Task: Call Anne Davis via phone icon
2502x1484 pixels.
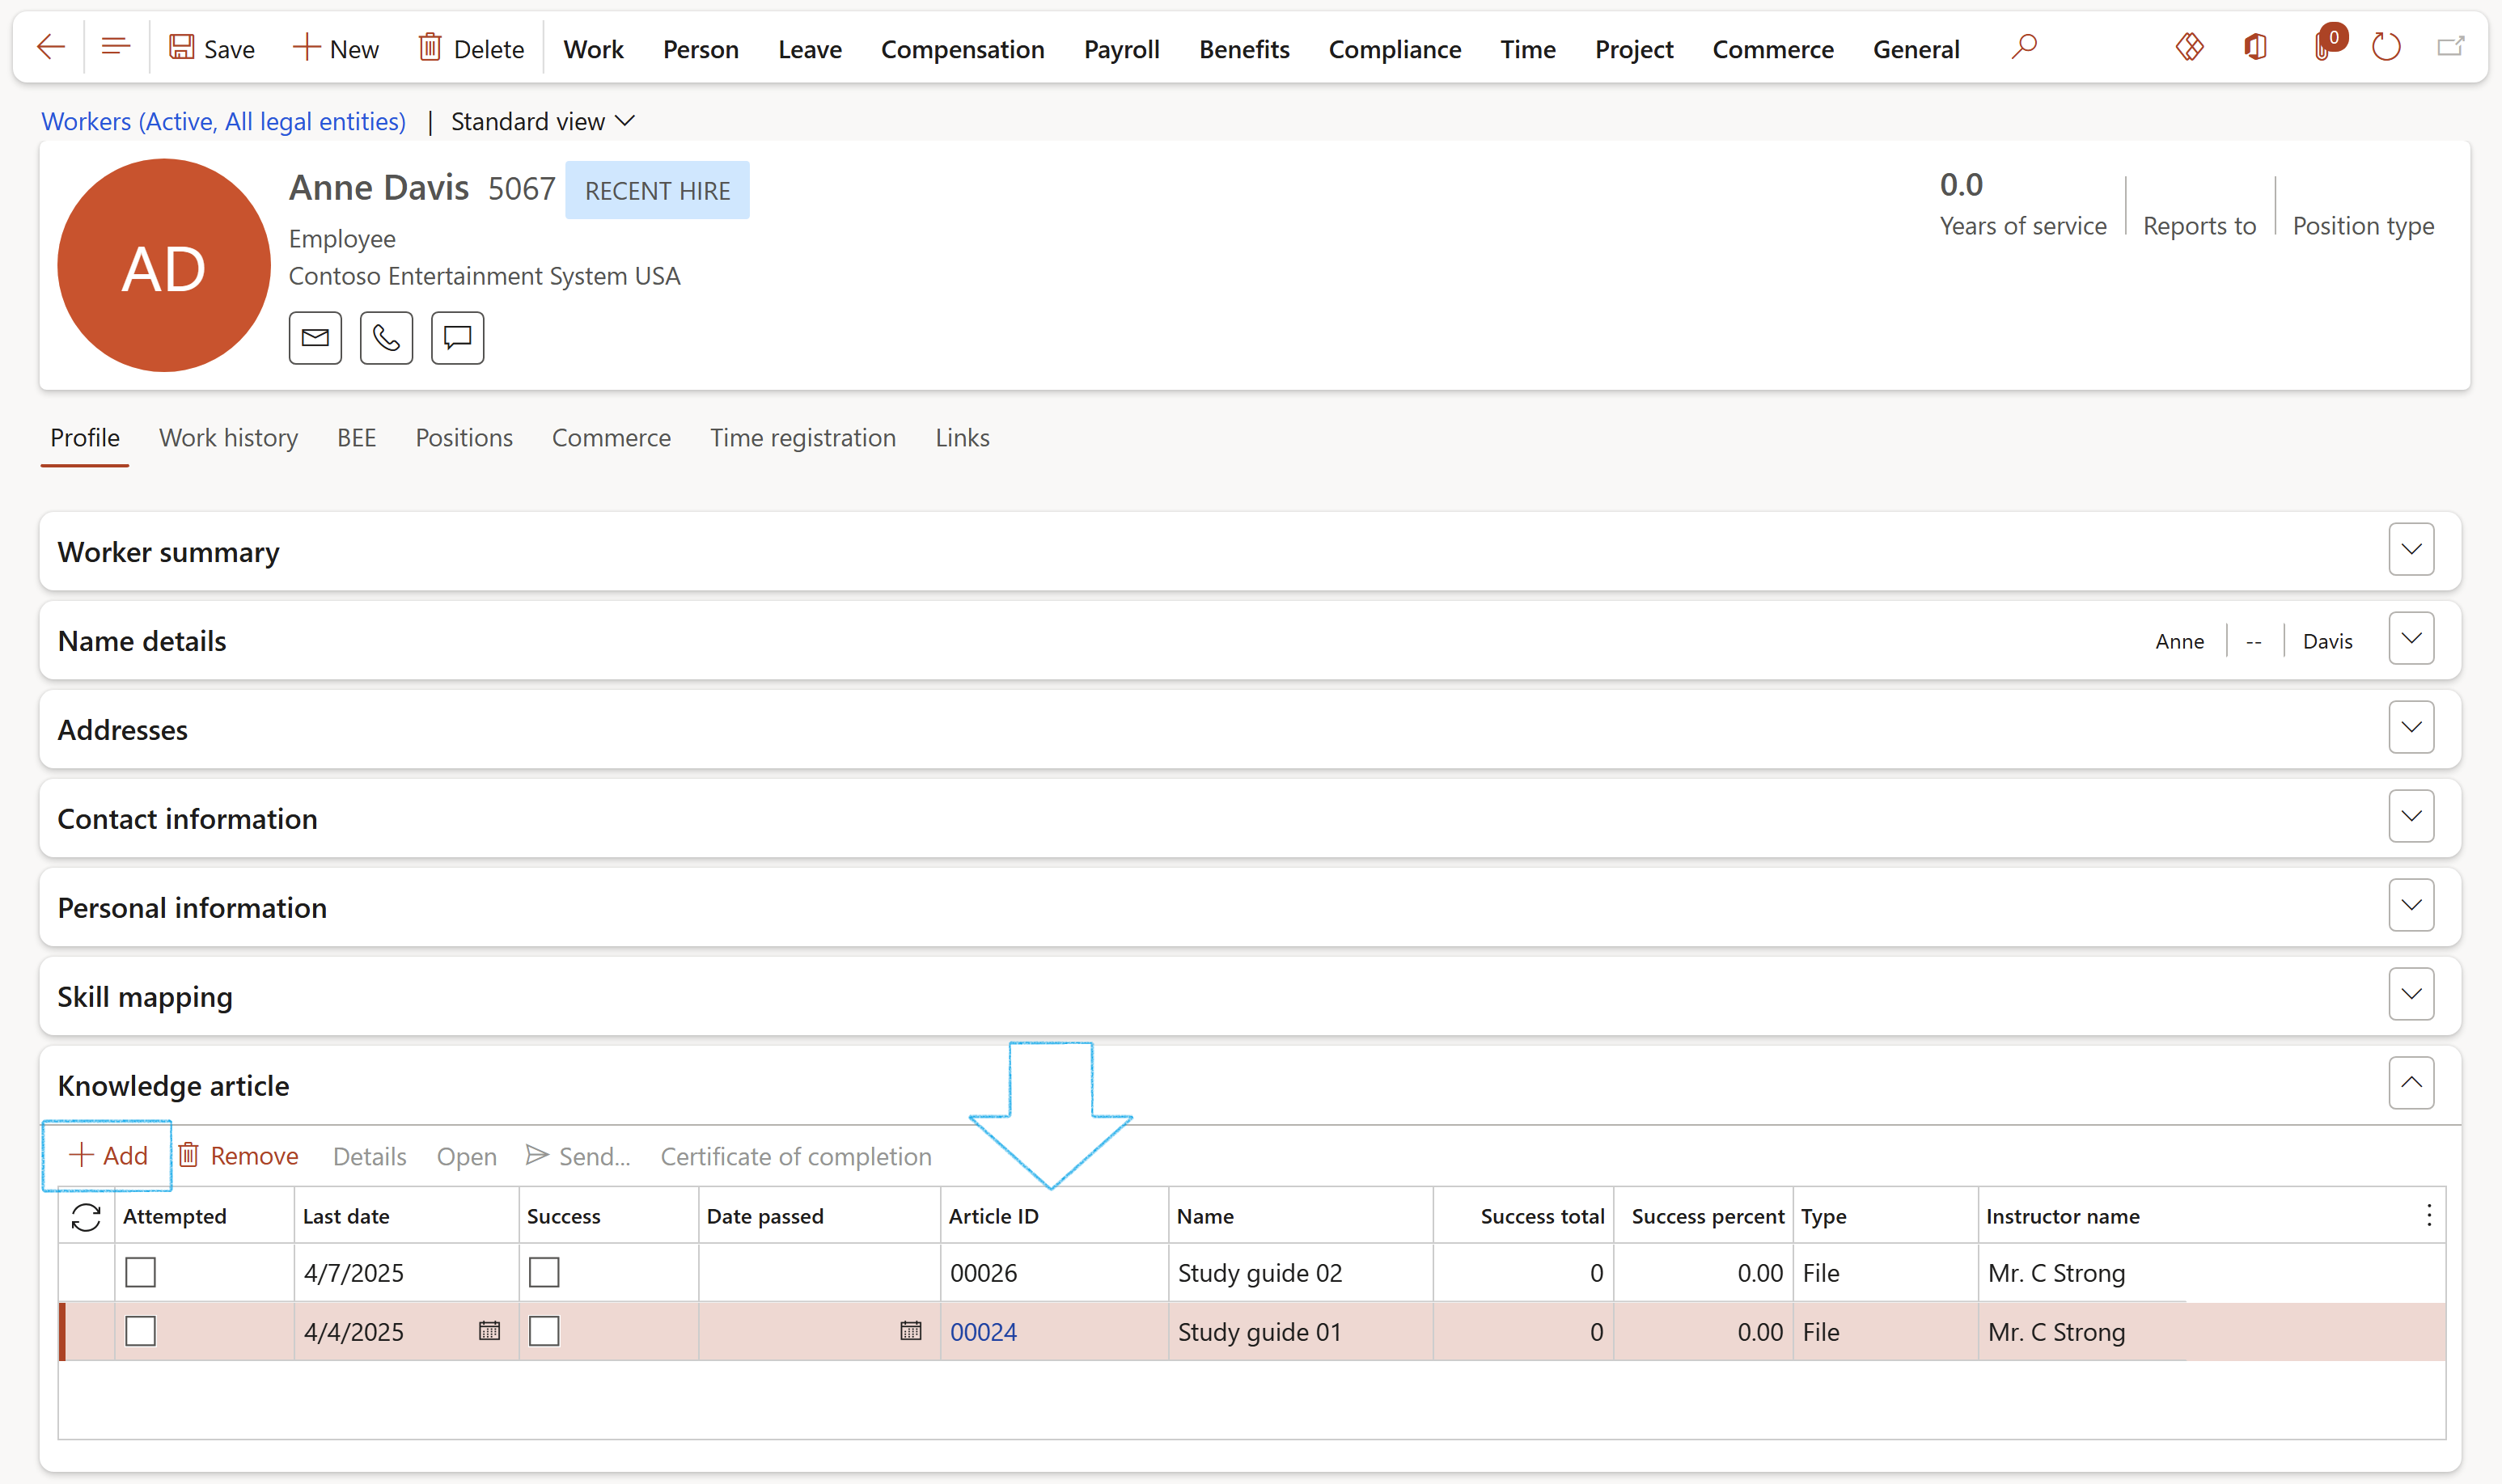Action: point(386,338)
